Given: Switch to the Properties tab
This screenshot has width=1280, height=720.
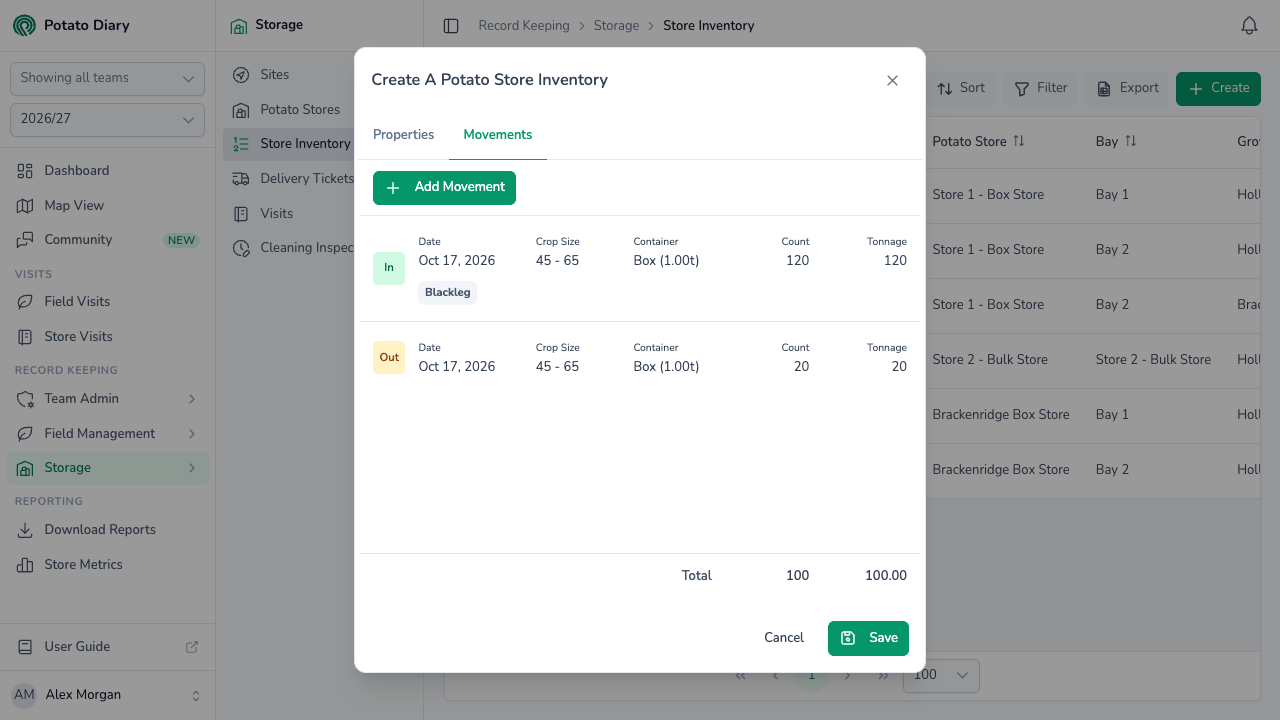Looking at the screenshot, I should coord(403,135).
